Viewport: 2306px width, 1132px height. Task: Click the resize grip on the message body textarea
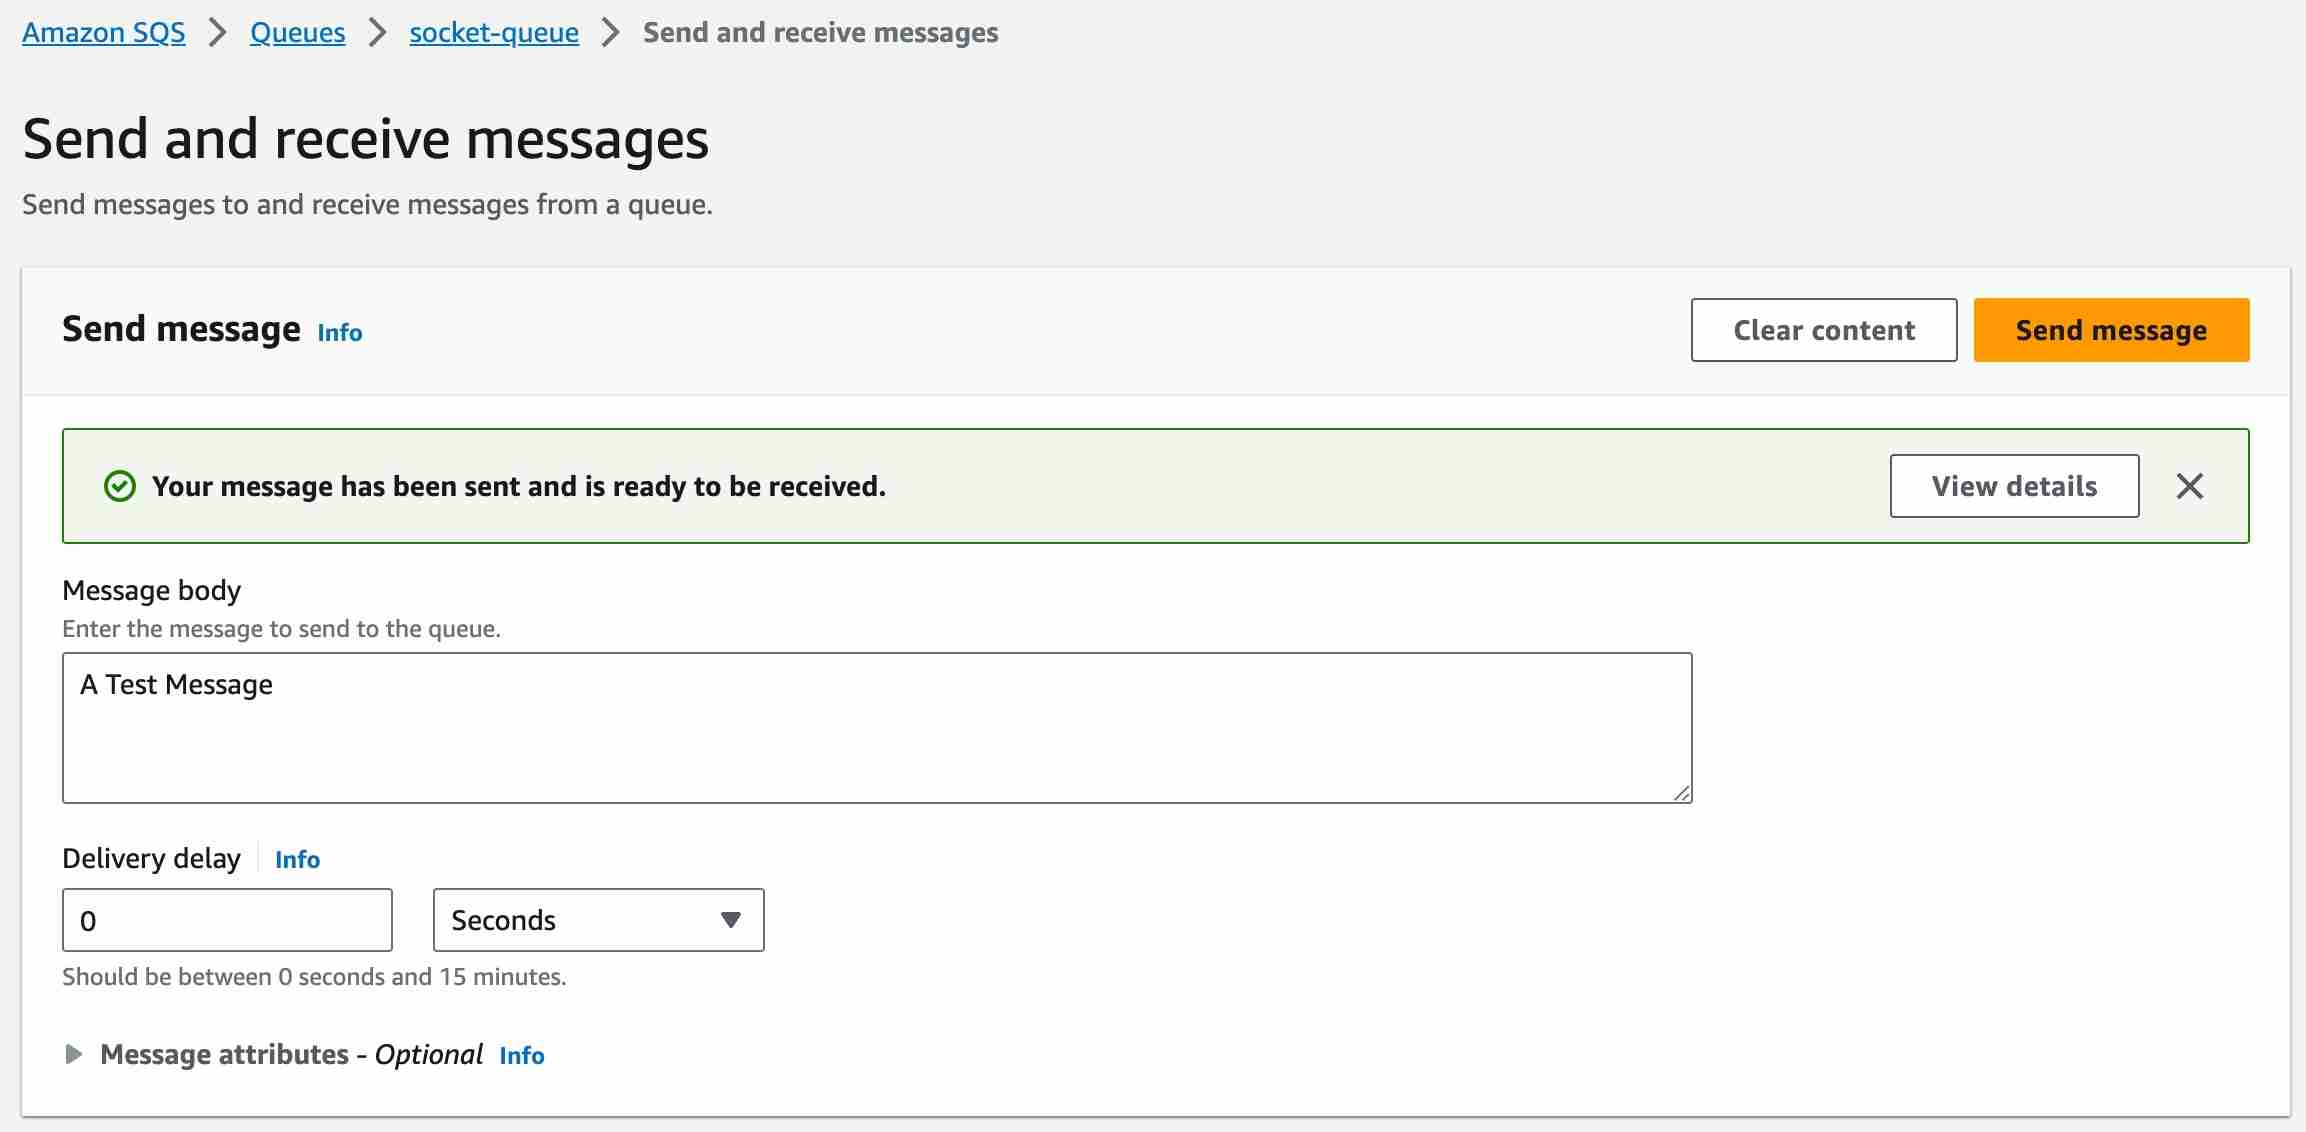coord(1682,793)
